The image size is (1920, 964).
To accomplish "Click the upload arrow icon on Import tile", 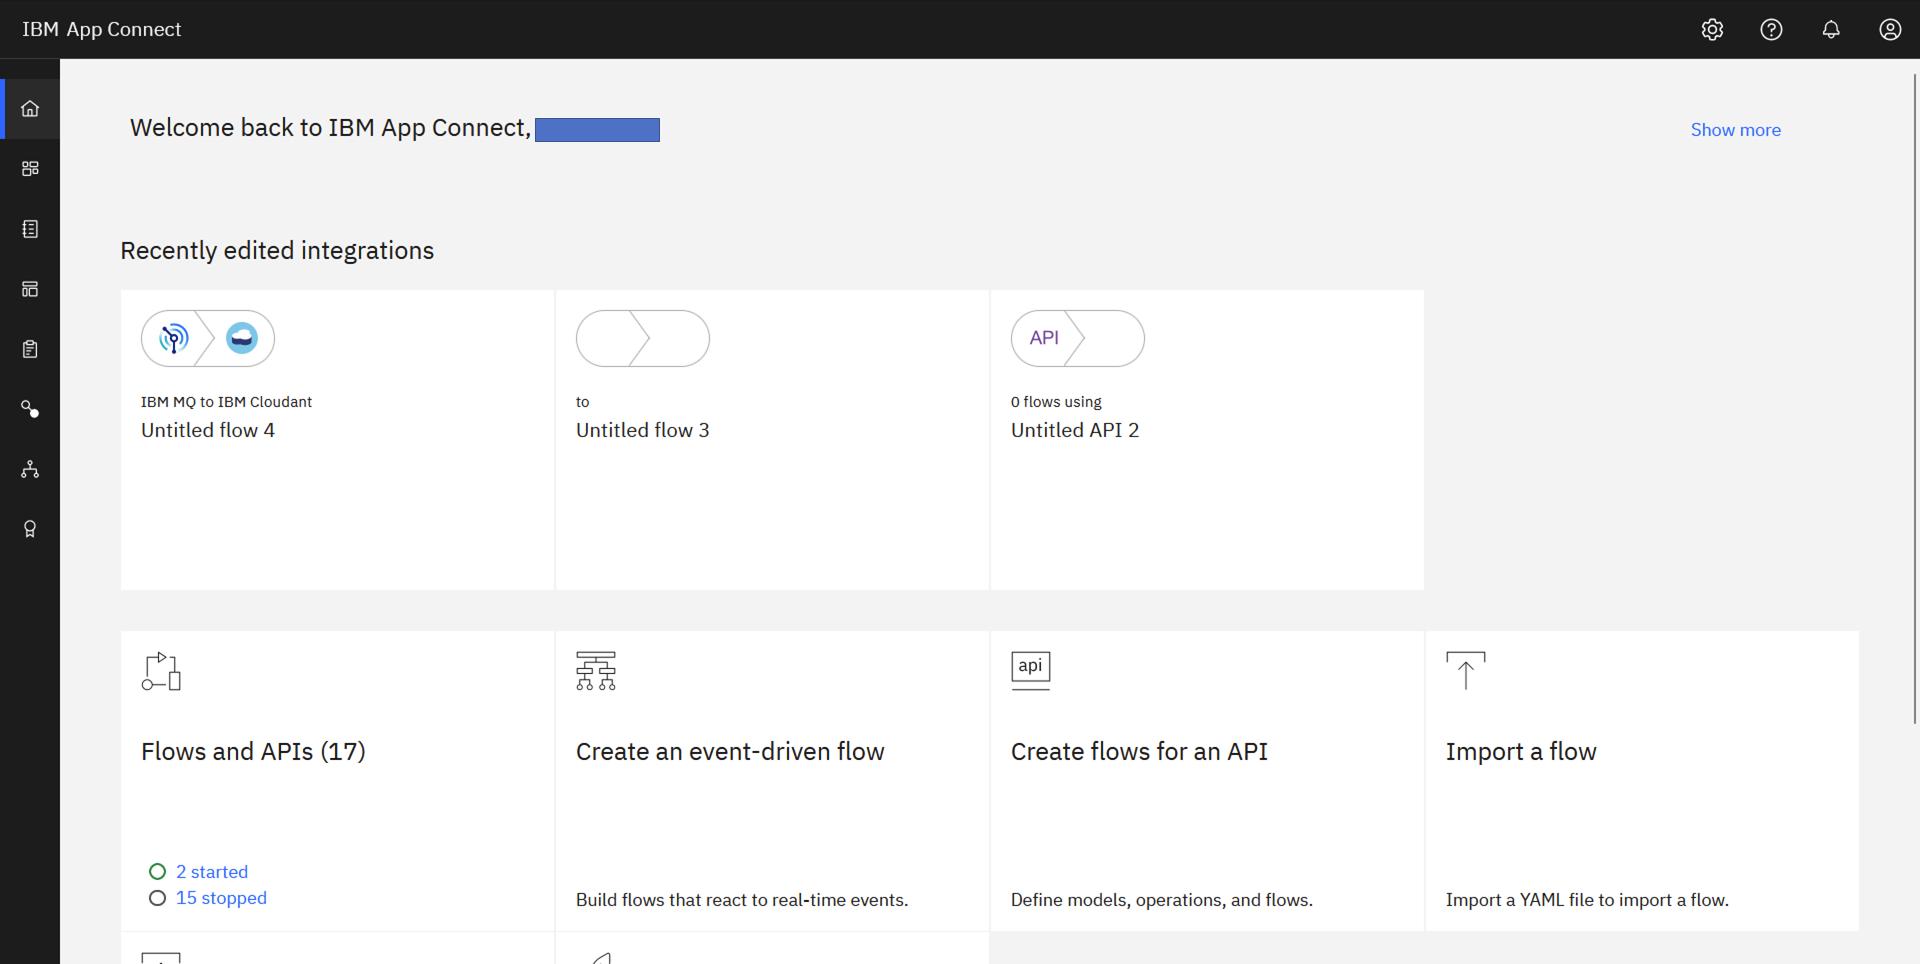I will (x=1466, y=671).
